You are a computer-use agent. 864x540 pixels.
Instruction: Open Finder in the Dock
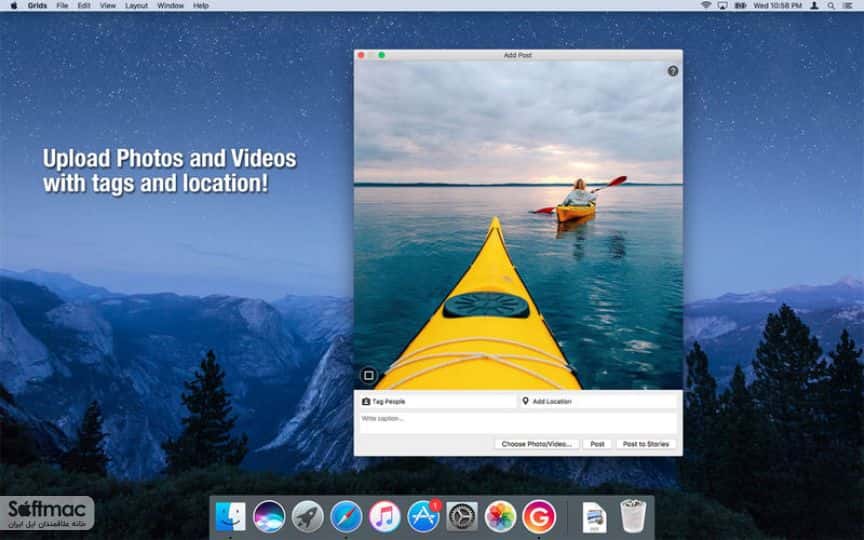pos(230,516)
